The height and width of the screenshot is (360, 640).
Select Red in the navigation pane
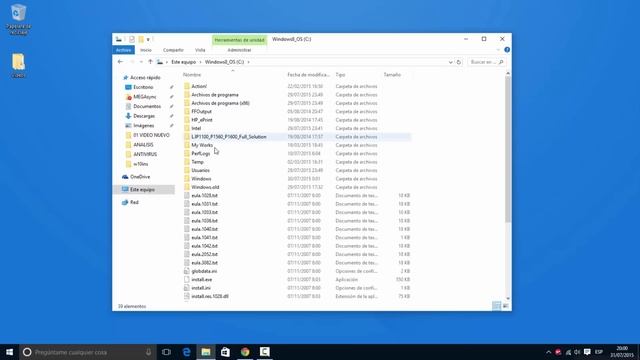134,202
